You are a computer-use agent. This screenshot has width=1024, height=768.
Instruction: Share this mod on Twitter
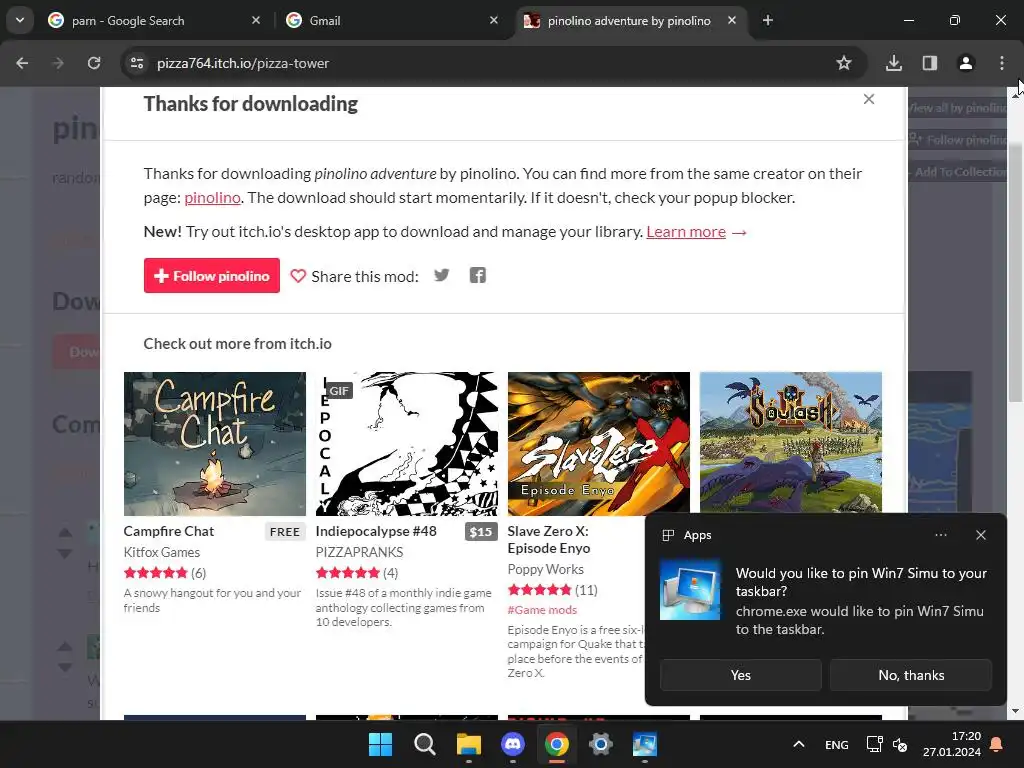click(441, 275)
